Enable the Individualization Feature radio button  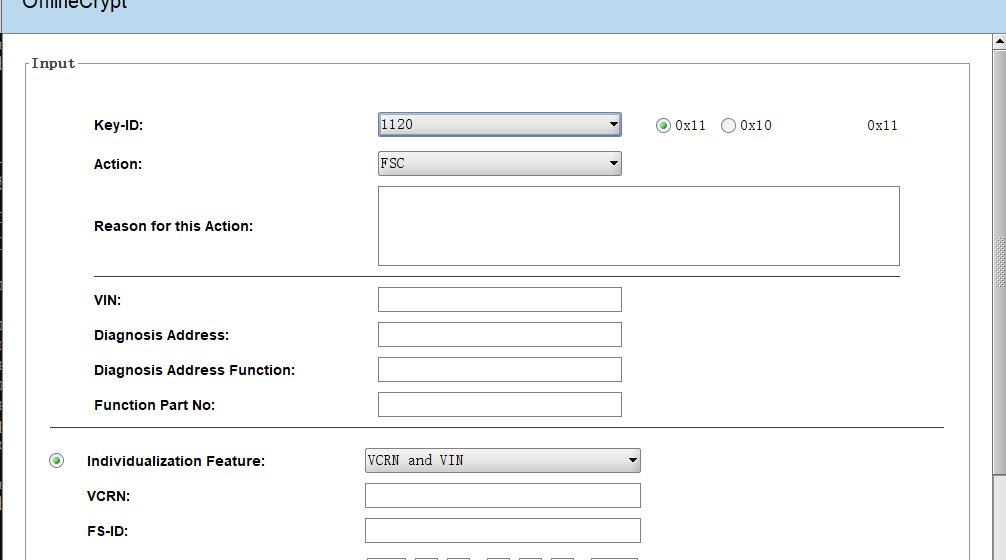57,461
